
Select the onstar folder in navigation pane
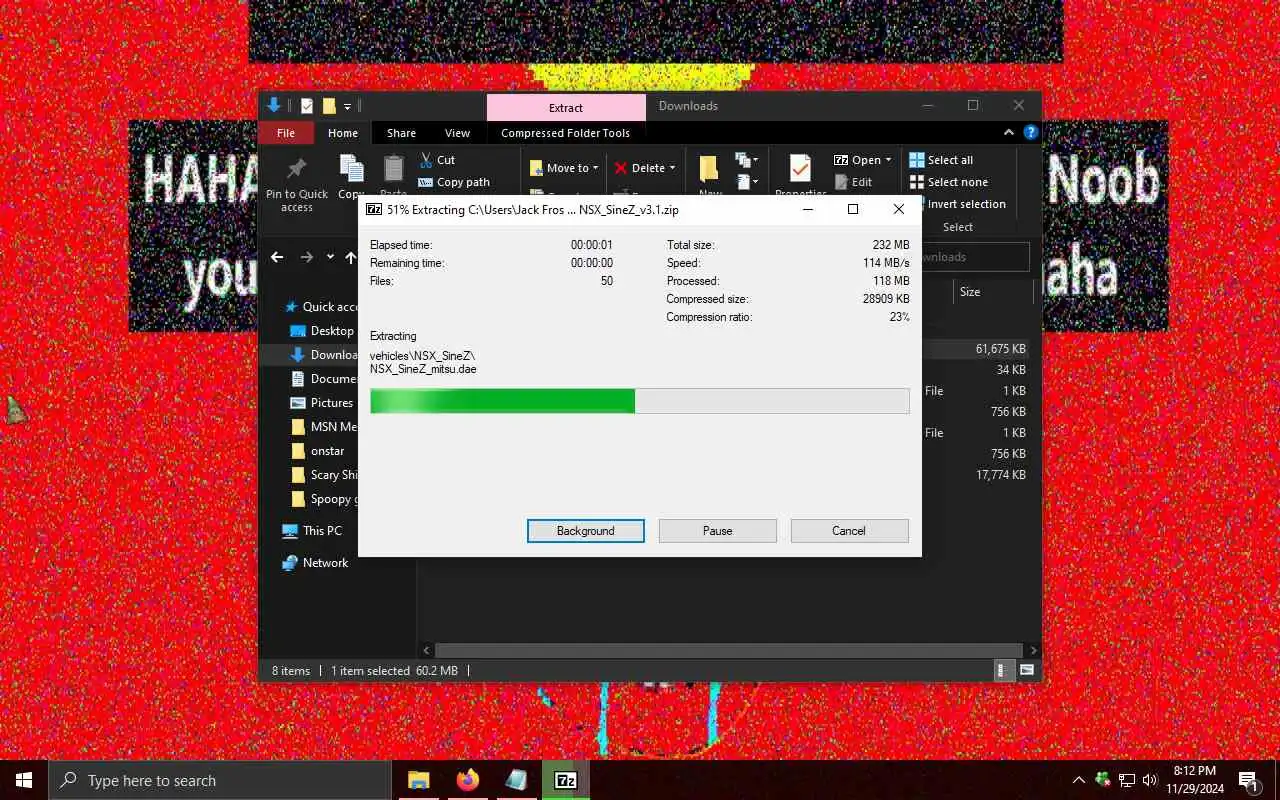click(x=318, y=451)
